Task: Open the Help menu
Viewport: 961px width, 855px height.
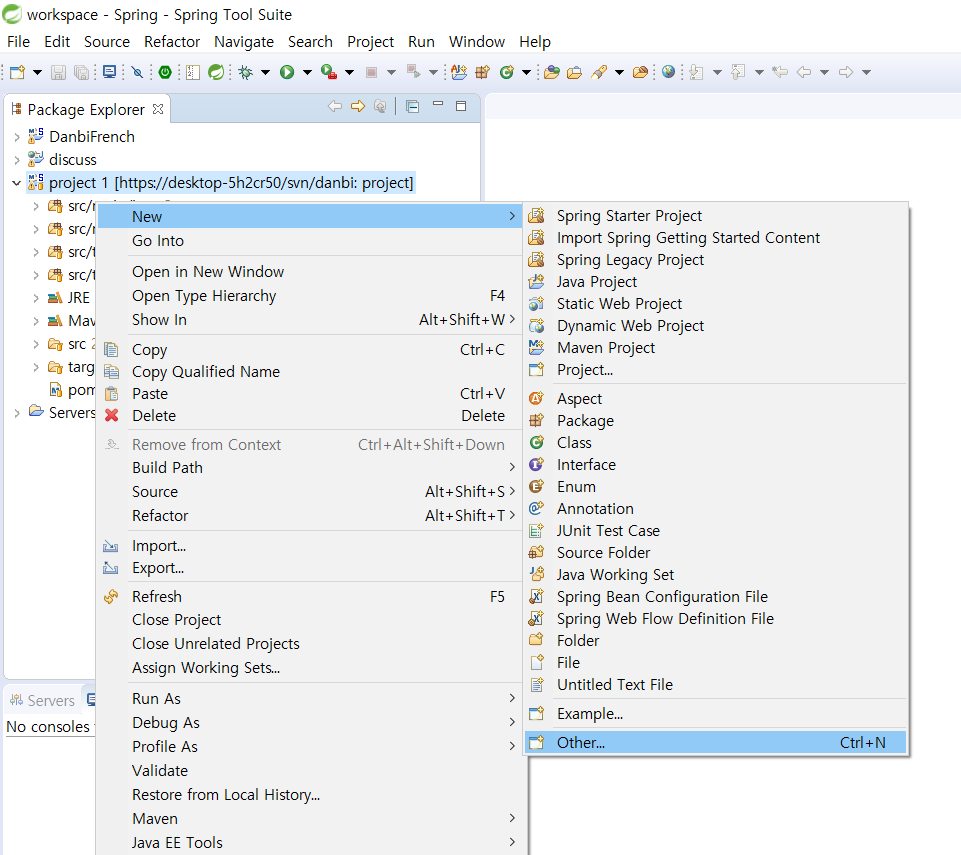Action: (x=535, y=42)
